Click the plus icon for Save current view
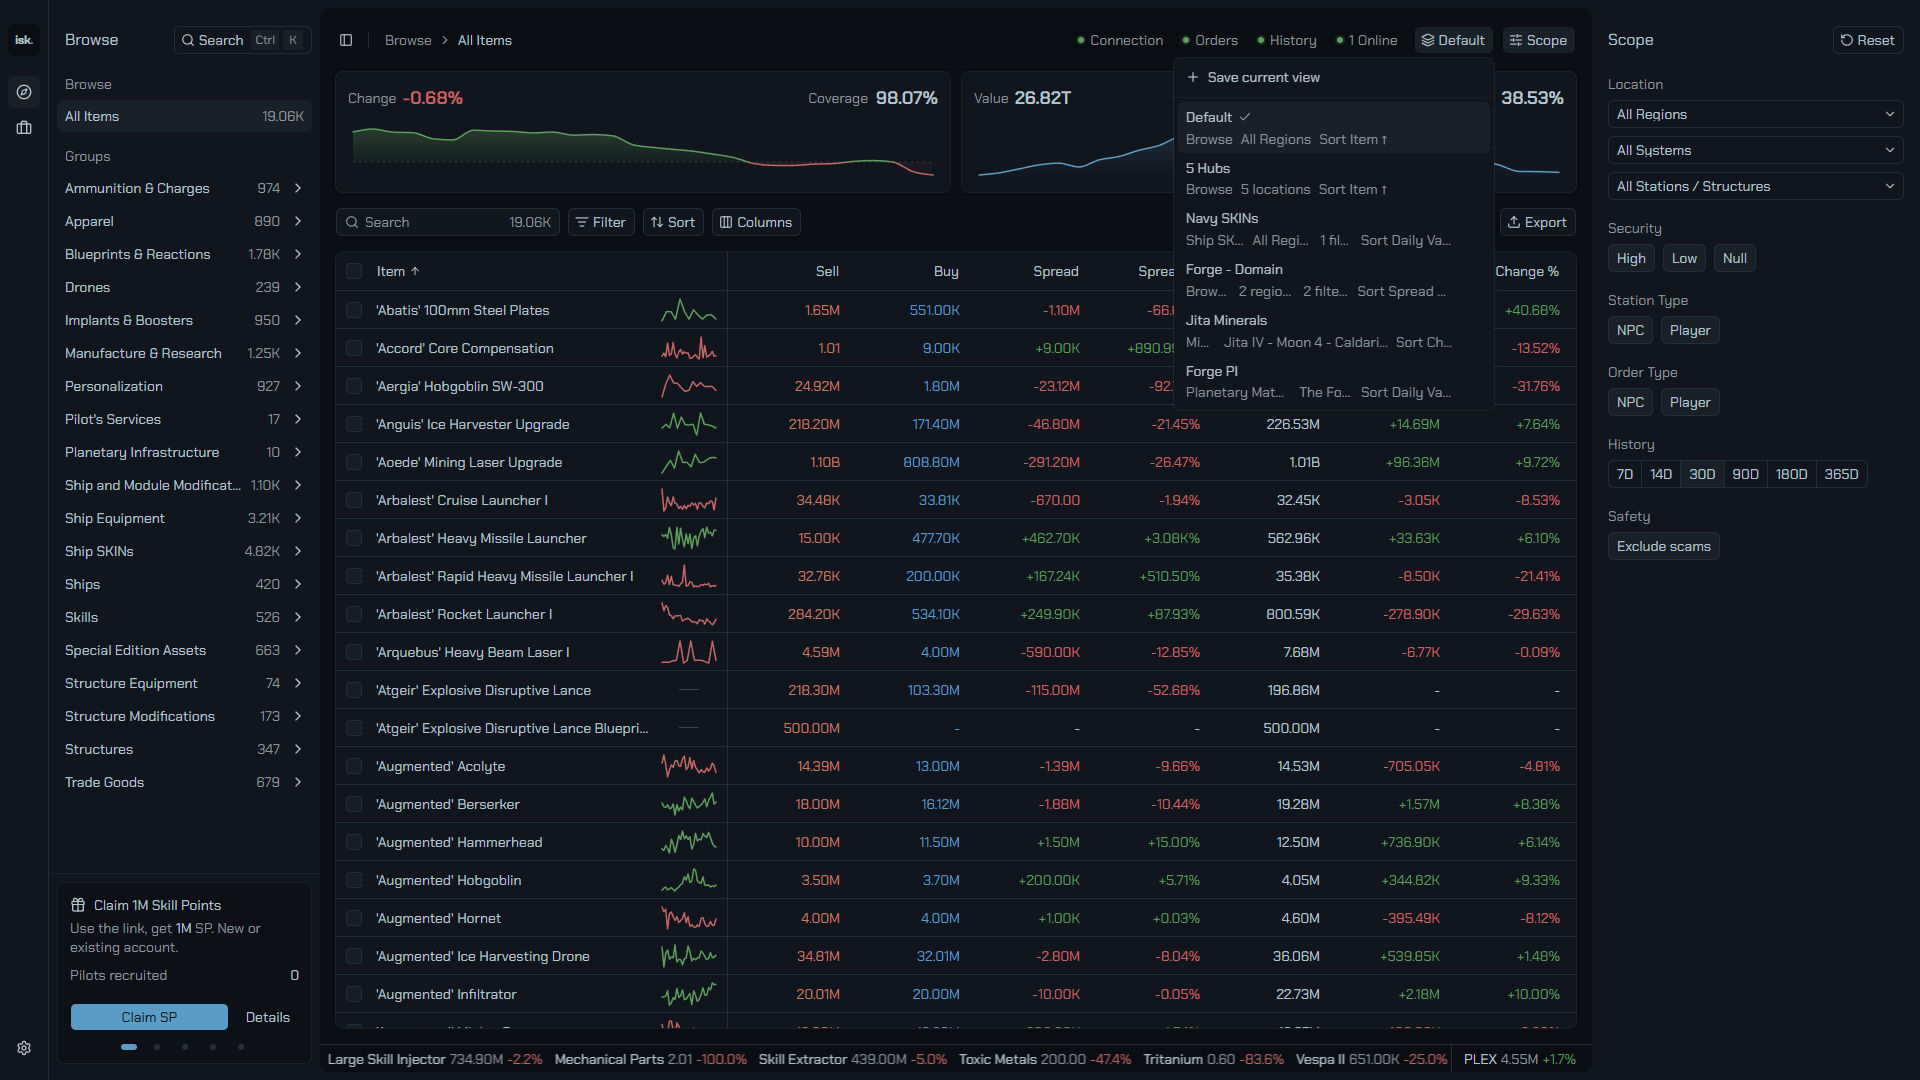Viewport: 1920px width, 1080px height. coord(1193,77)
